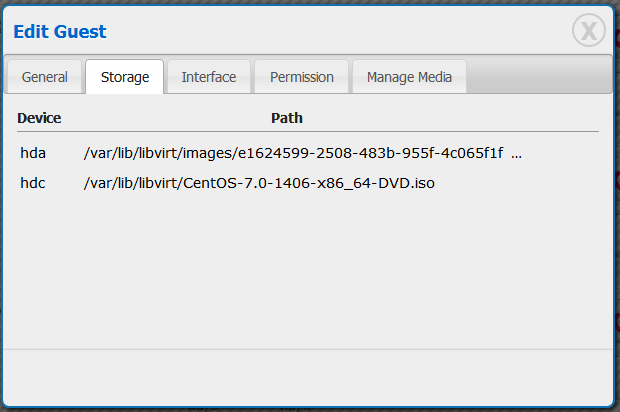Open the Manage Media tab
Screen dimensions: 620x412
click(x=409, y=77)
